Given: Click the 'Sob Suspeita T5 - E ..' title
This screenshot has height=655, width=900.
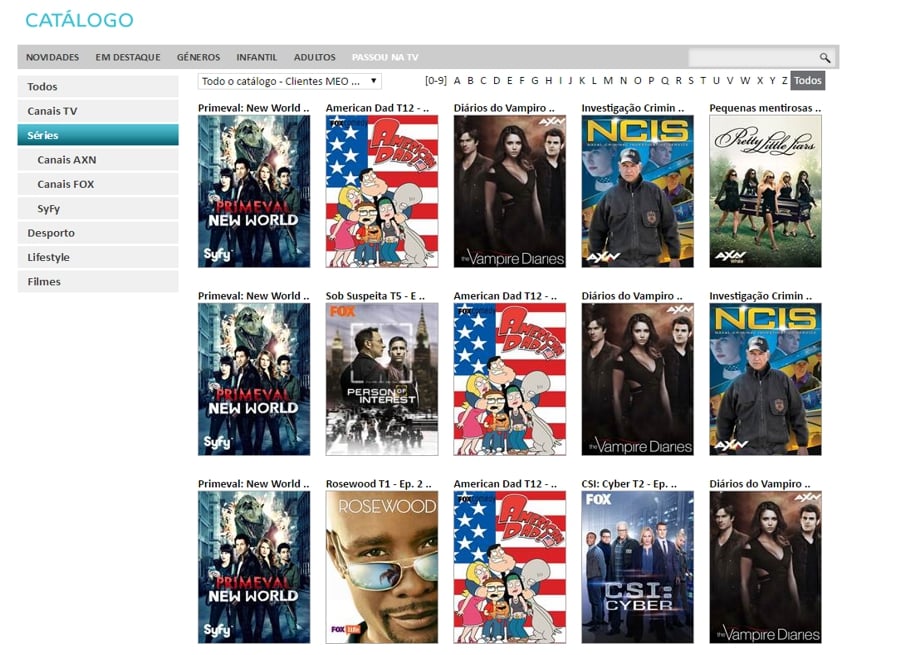Looking at the screenshot, I should point(375,296).
